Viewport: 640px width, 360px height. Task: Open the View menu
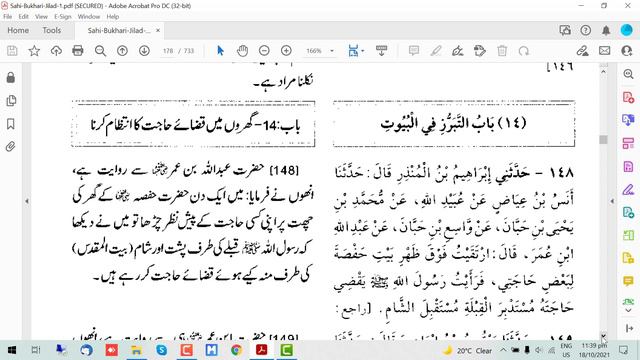pyautogui.click(x=41, y=17)
